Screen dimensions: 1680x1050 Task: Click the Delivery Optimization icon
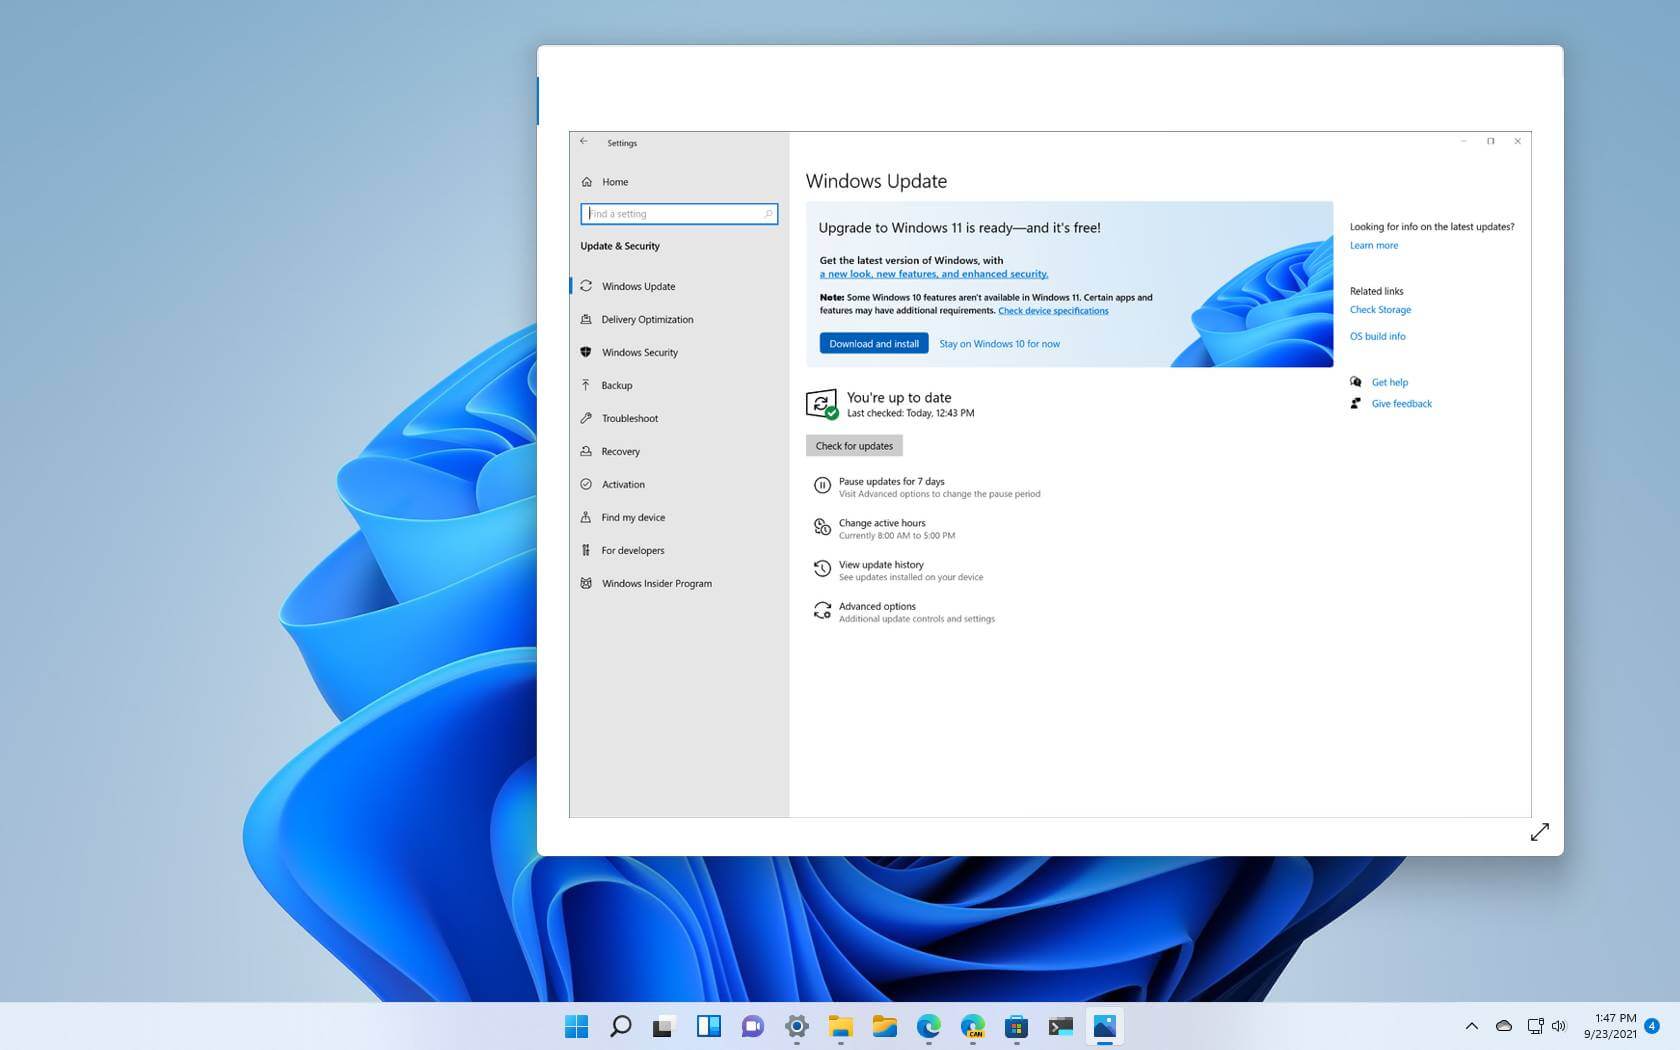tap(586, 319)
